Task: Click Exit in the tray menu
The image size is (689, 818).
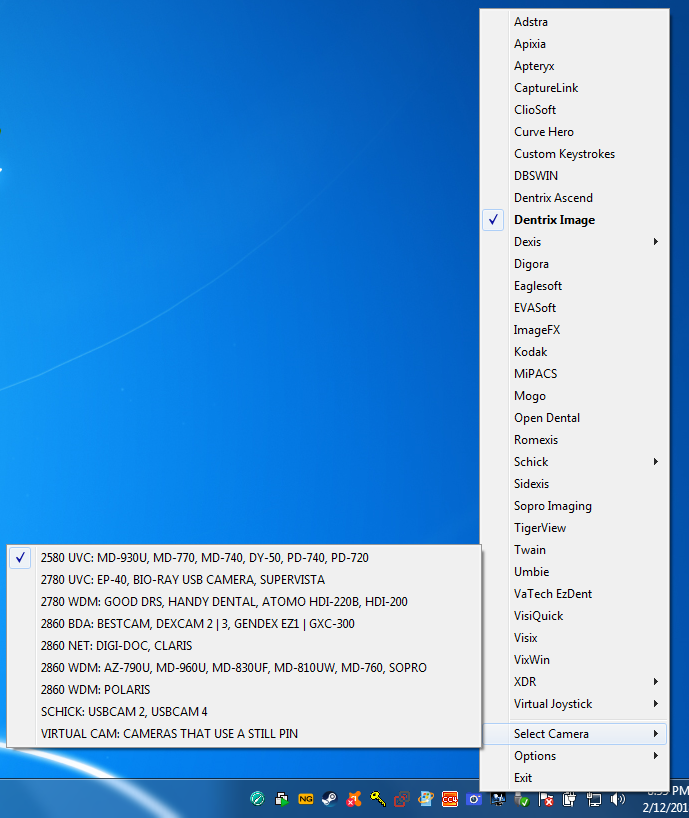Action: [574, 778]
